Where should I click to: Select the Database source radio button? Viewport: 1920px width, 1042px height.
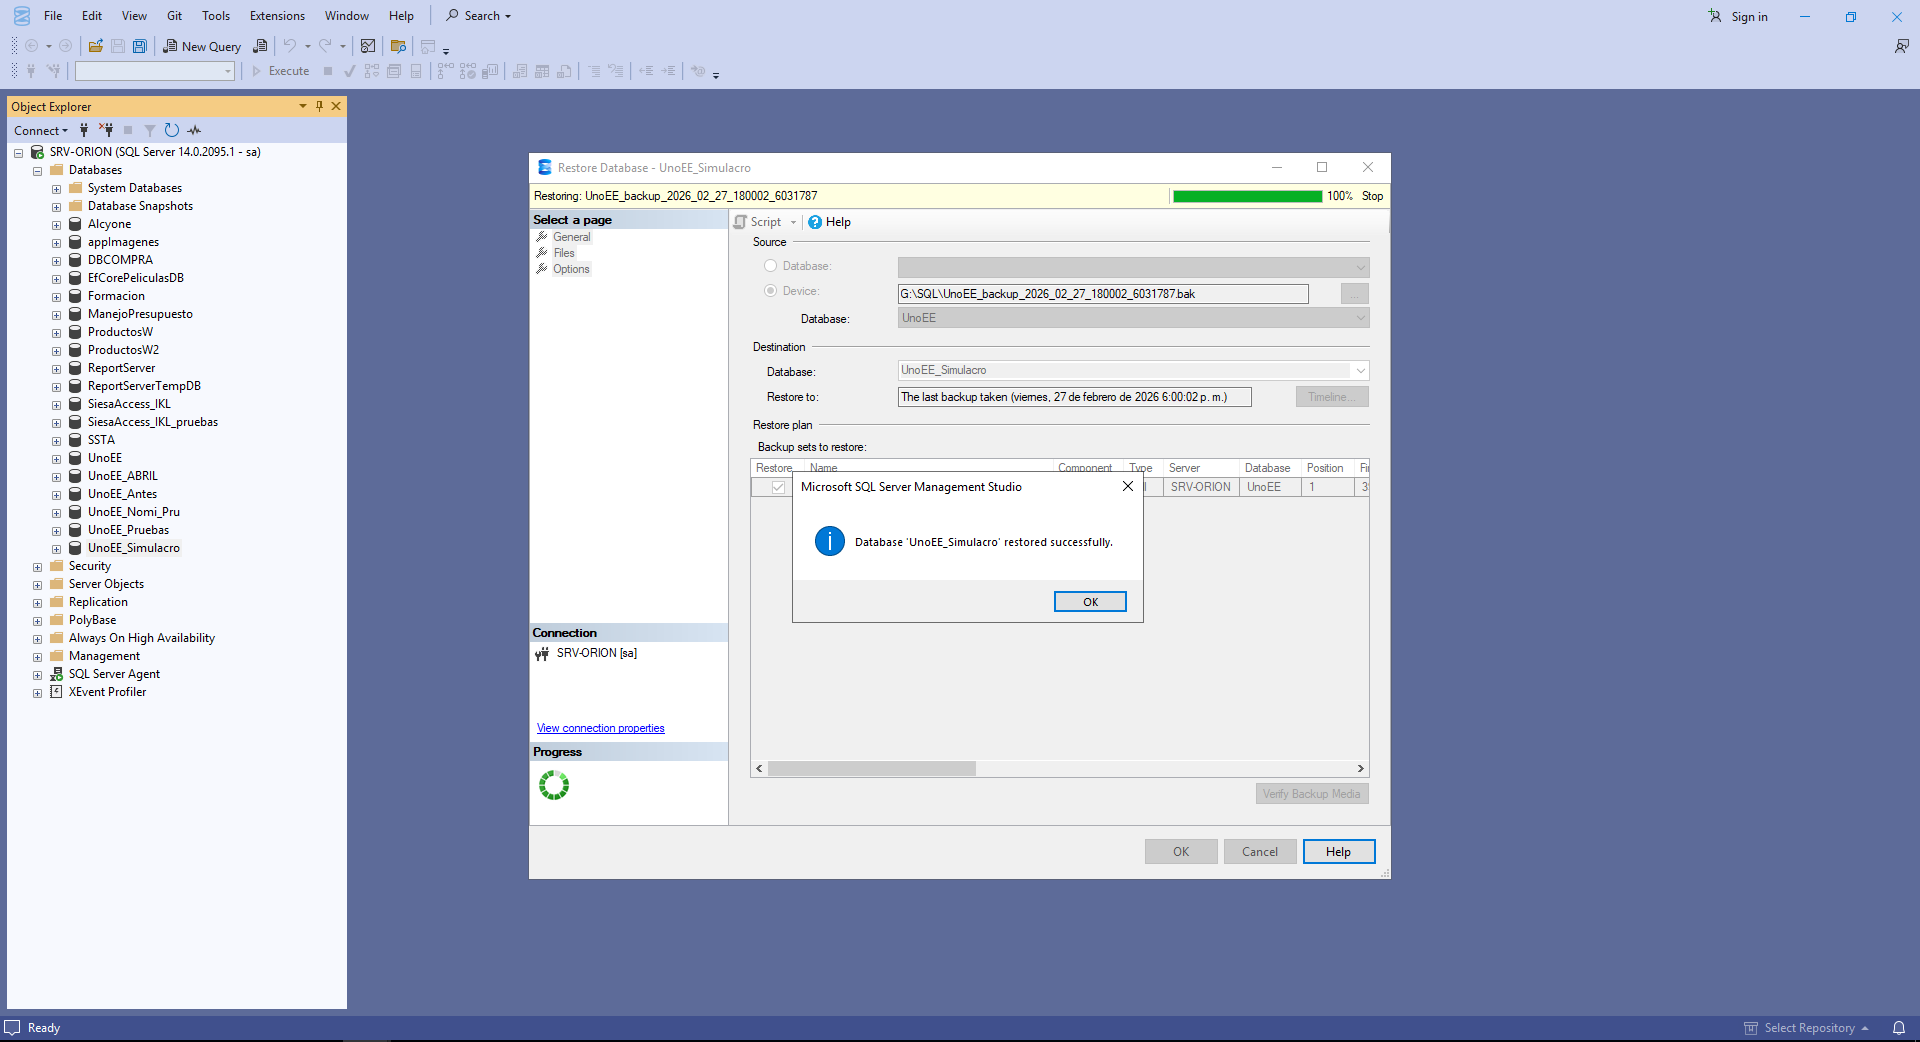(x=770, y=266)
